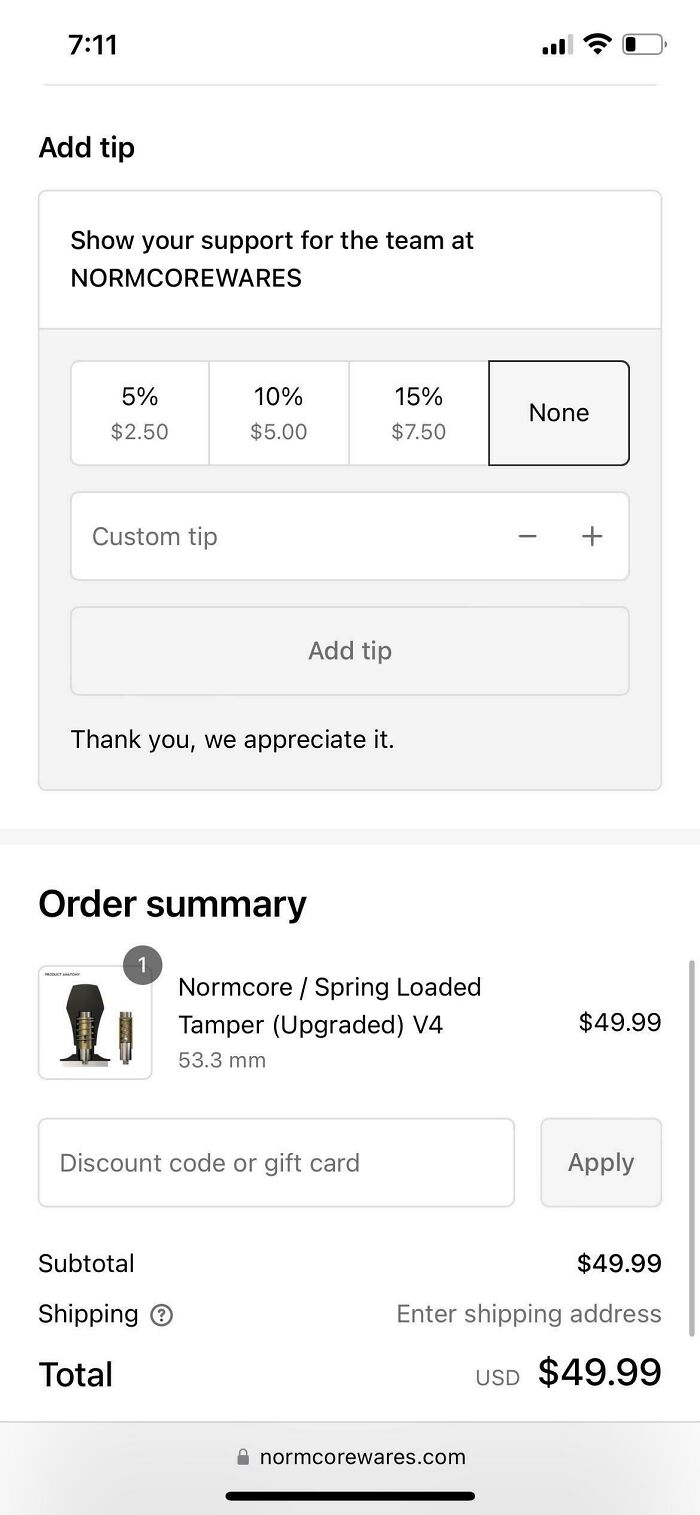The image size is (700, 1515).
Task: Tap the normcorewares.com address bar
Action: 351,1457
